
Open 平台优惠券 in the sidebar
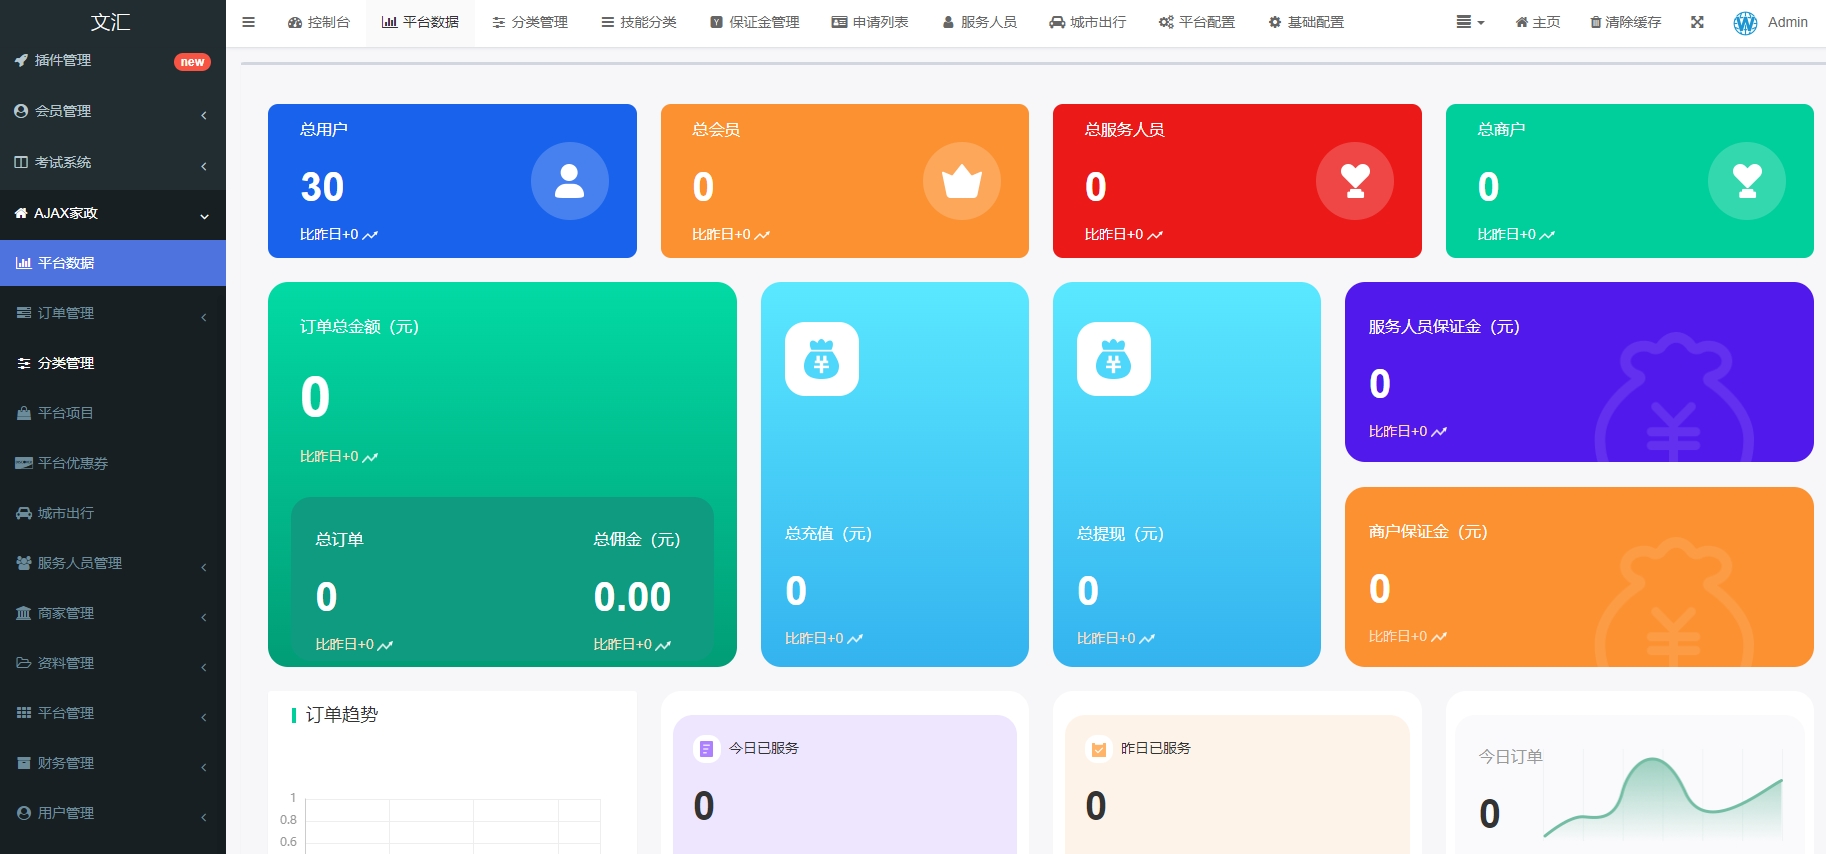point(113,463)
